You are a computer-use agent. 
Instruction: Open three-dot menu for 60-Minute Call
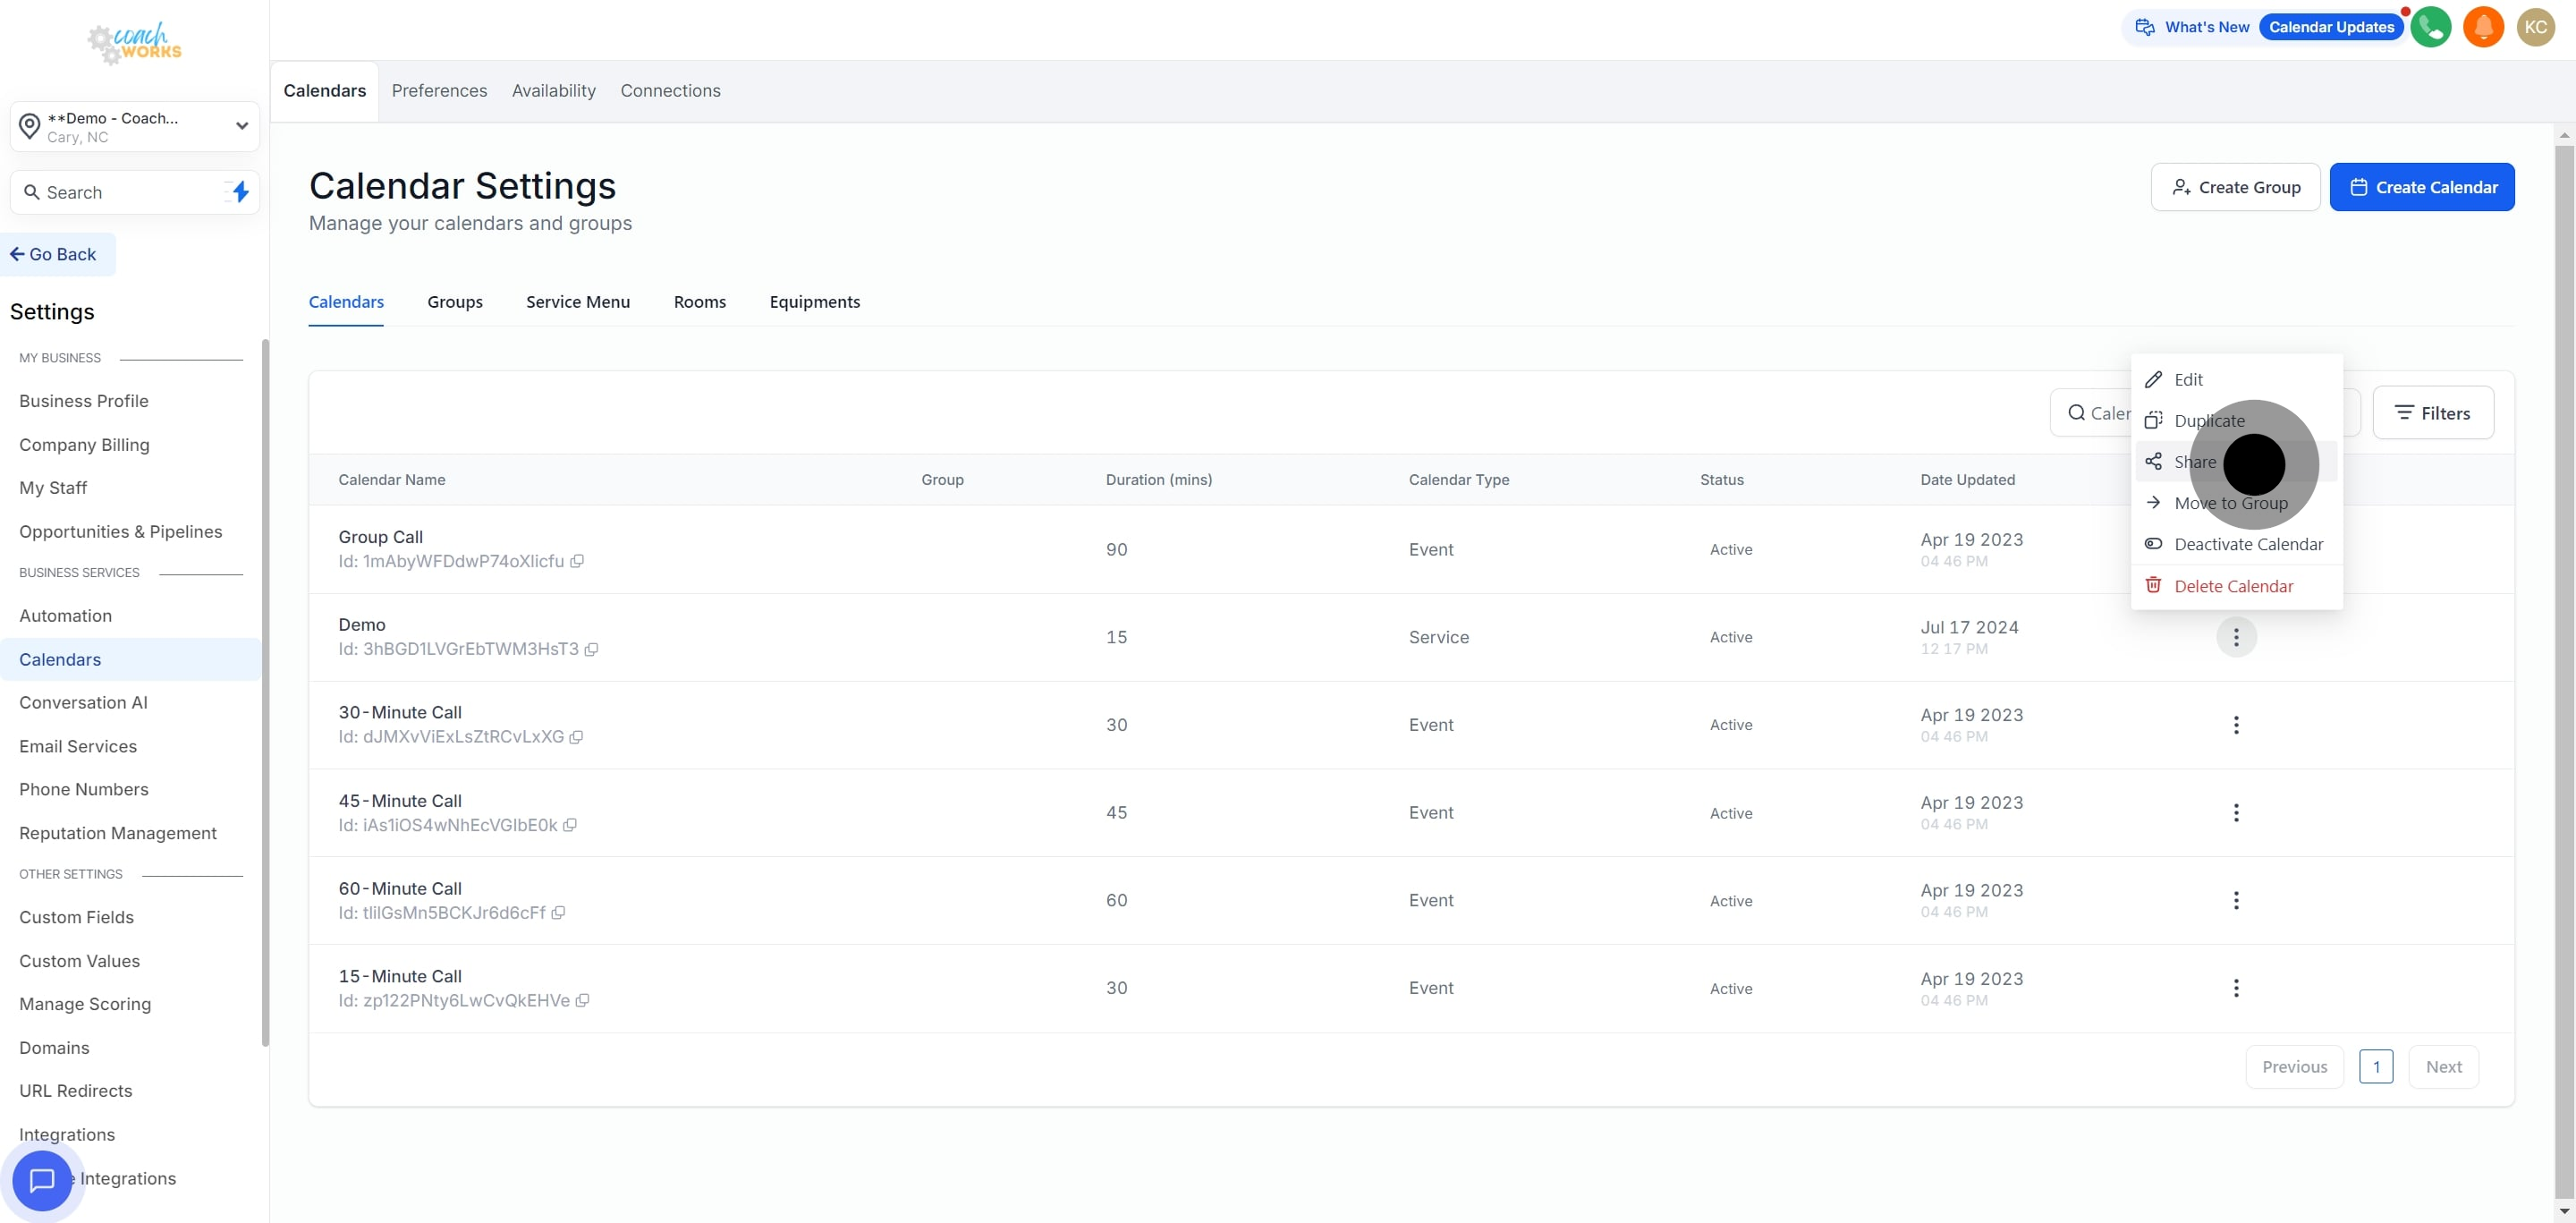(x=2236, y=901)
